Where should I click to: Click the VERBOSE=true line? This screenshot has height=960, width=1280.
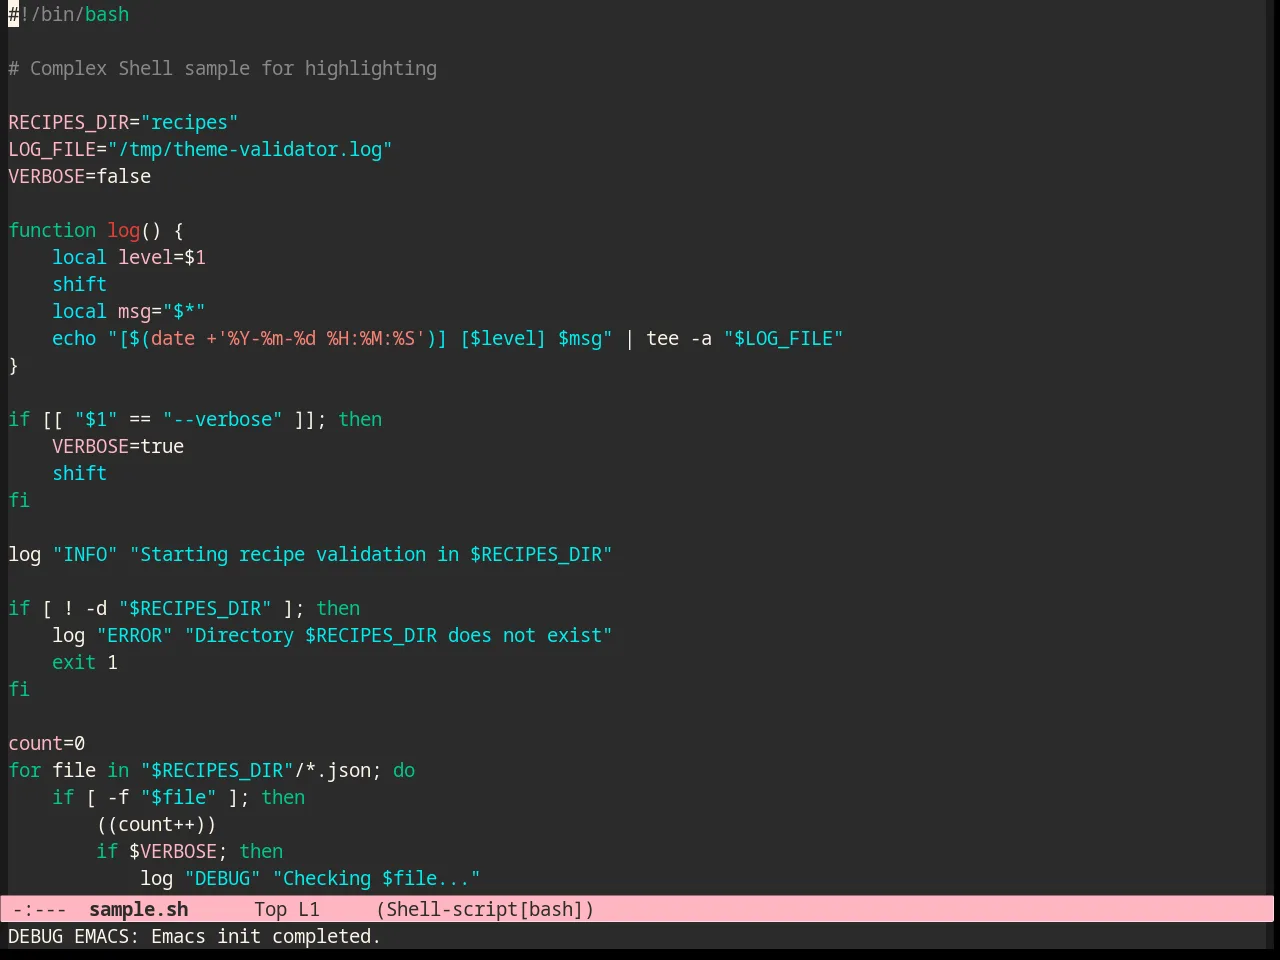coord(118,446)
